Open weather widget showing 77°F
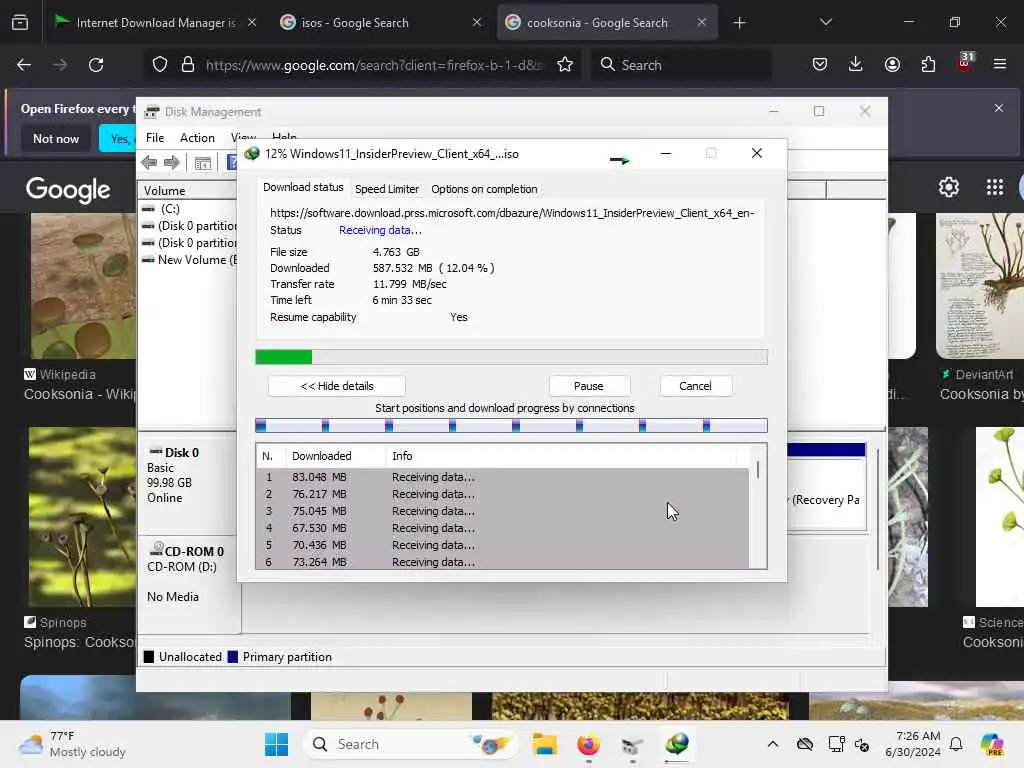Viewport: 1024px width, 768px height. tap(72, 744)
